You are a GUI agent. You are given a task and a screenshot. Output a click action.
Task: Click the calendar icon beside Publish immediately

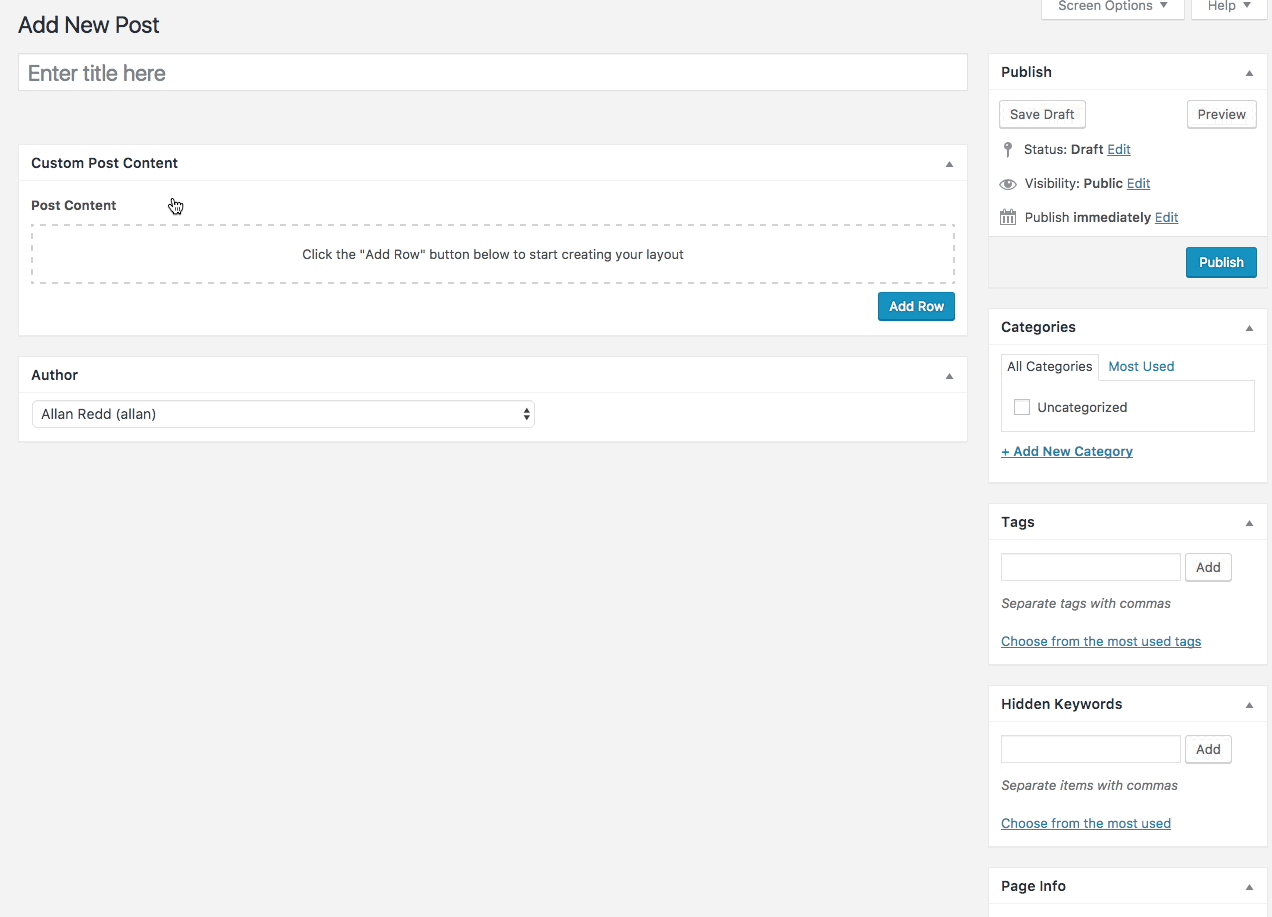[1007, 217]
